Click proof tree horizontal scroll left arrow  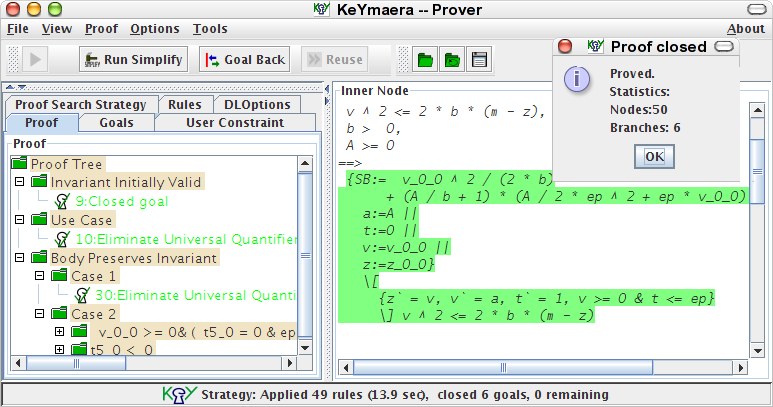pyautogui.click(x=18, y=363)
